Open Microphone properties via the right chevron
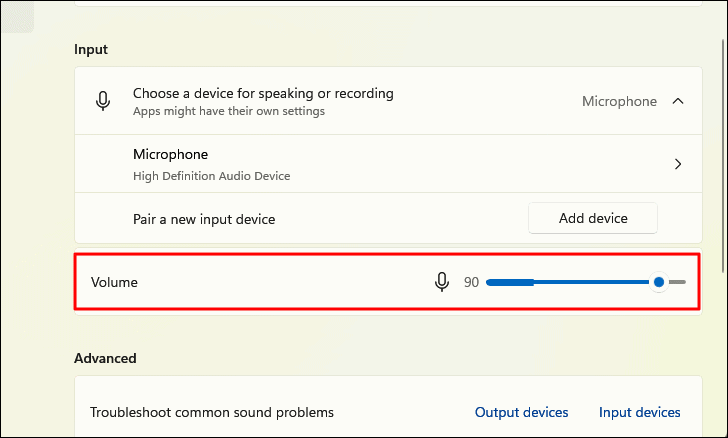This screenshot has height=438, width=728. pyautogui.click(x=678, y=164)
